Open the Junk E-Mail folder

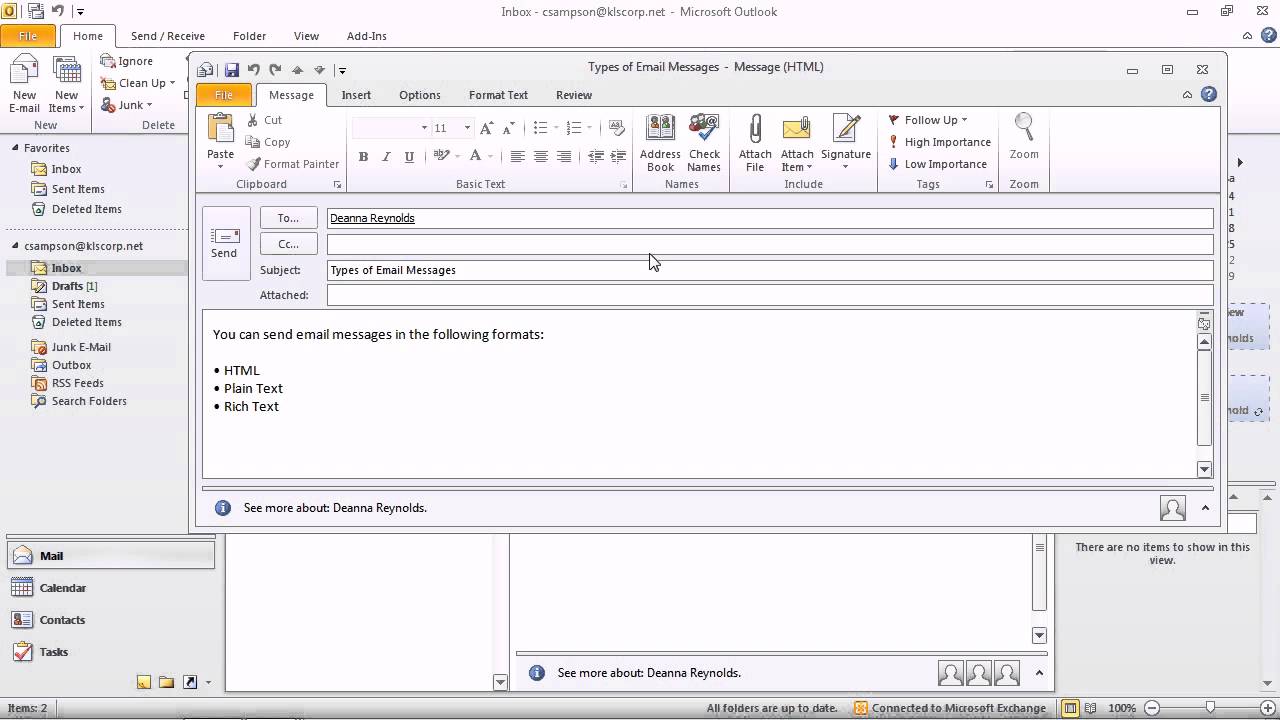81,347
